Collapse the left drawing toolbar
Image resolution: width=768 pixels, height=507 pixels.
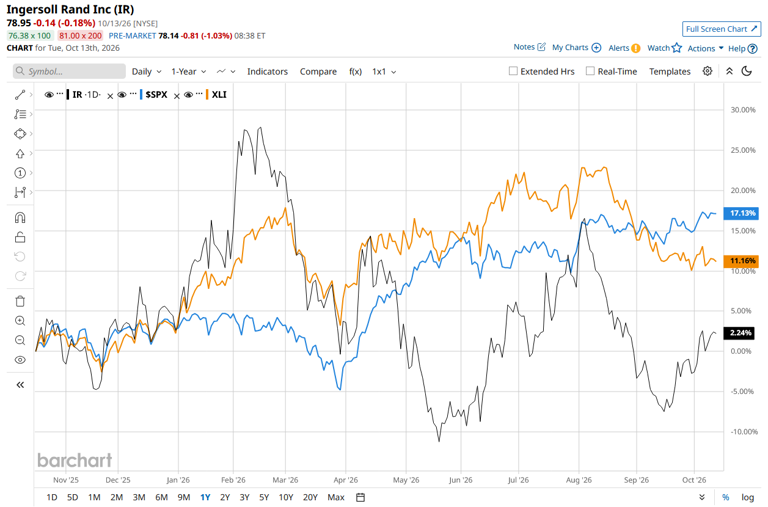click(20, 385)
